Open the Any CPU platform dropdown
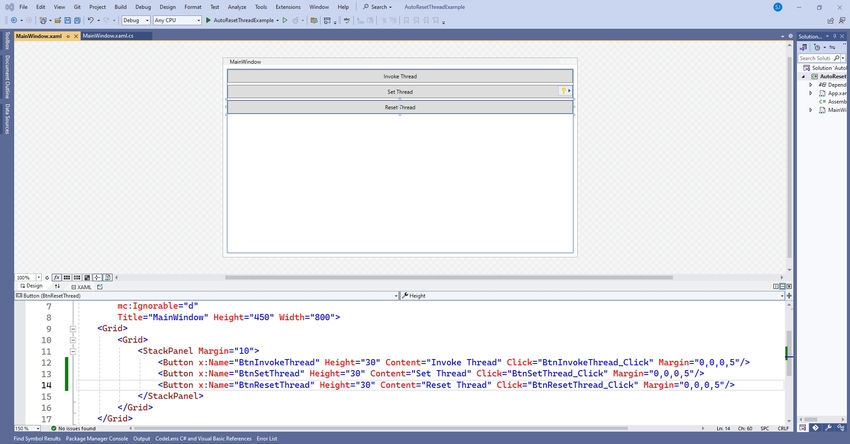The image size is (850, 444). coord(176,20)
